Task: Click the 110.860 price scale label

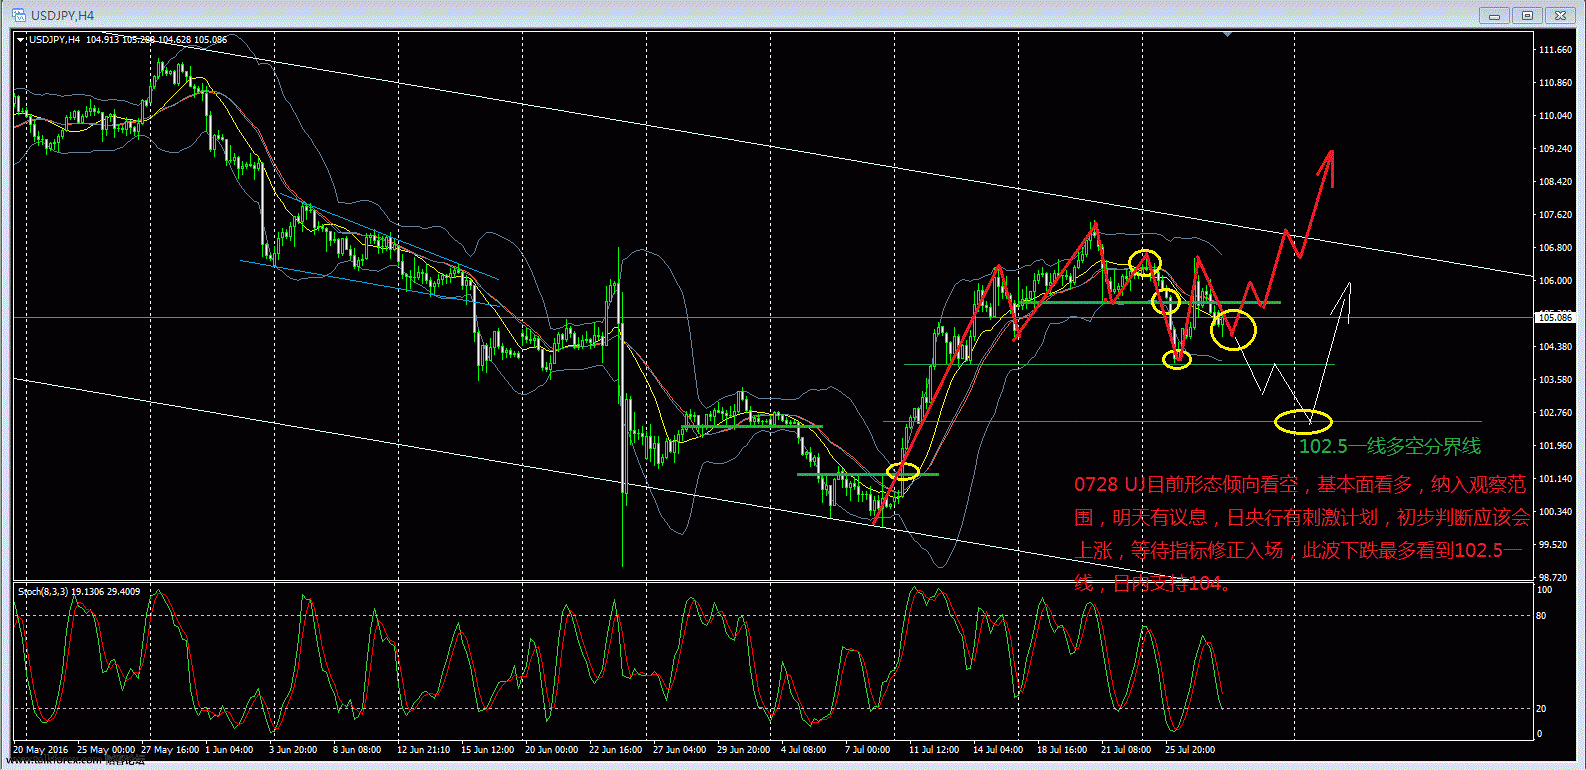Action: point(1555,83)
